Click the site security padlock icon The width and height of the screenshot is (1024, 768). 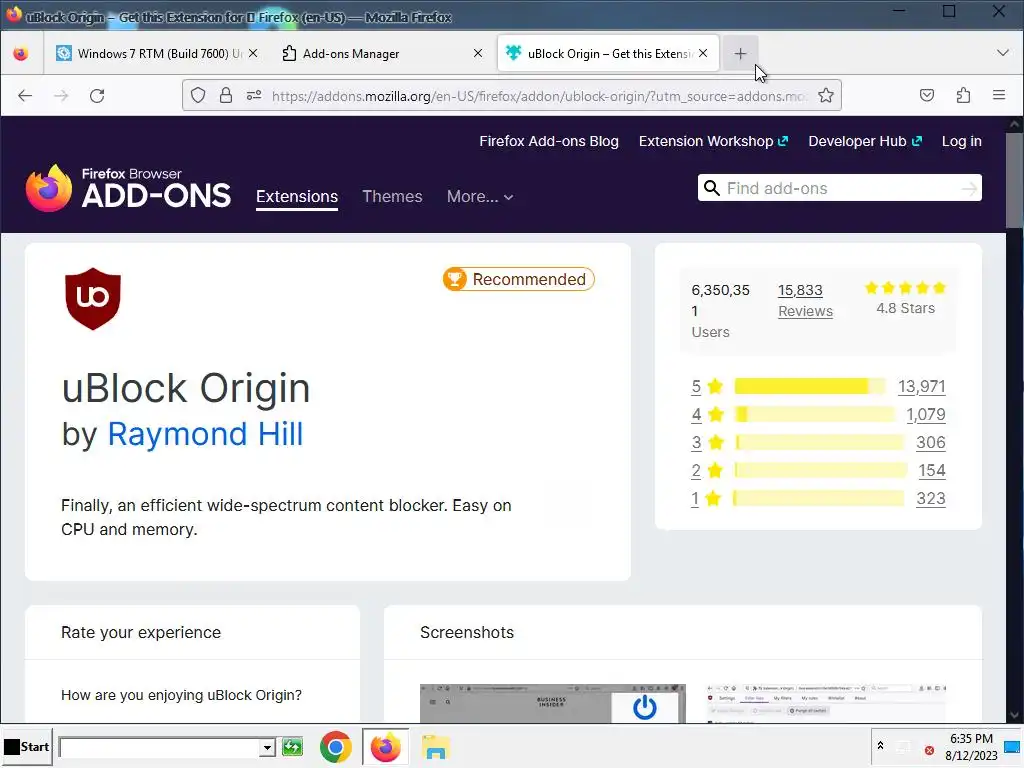(x=226, y=96)
